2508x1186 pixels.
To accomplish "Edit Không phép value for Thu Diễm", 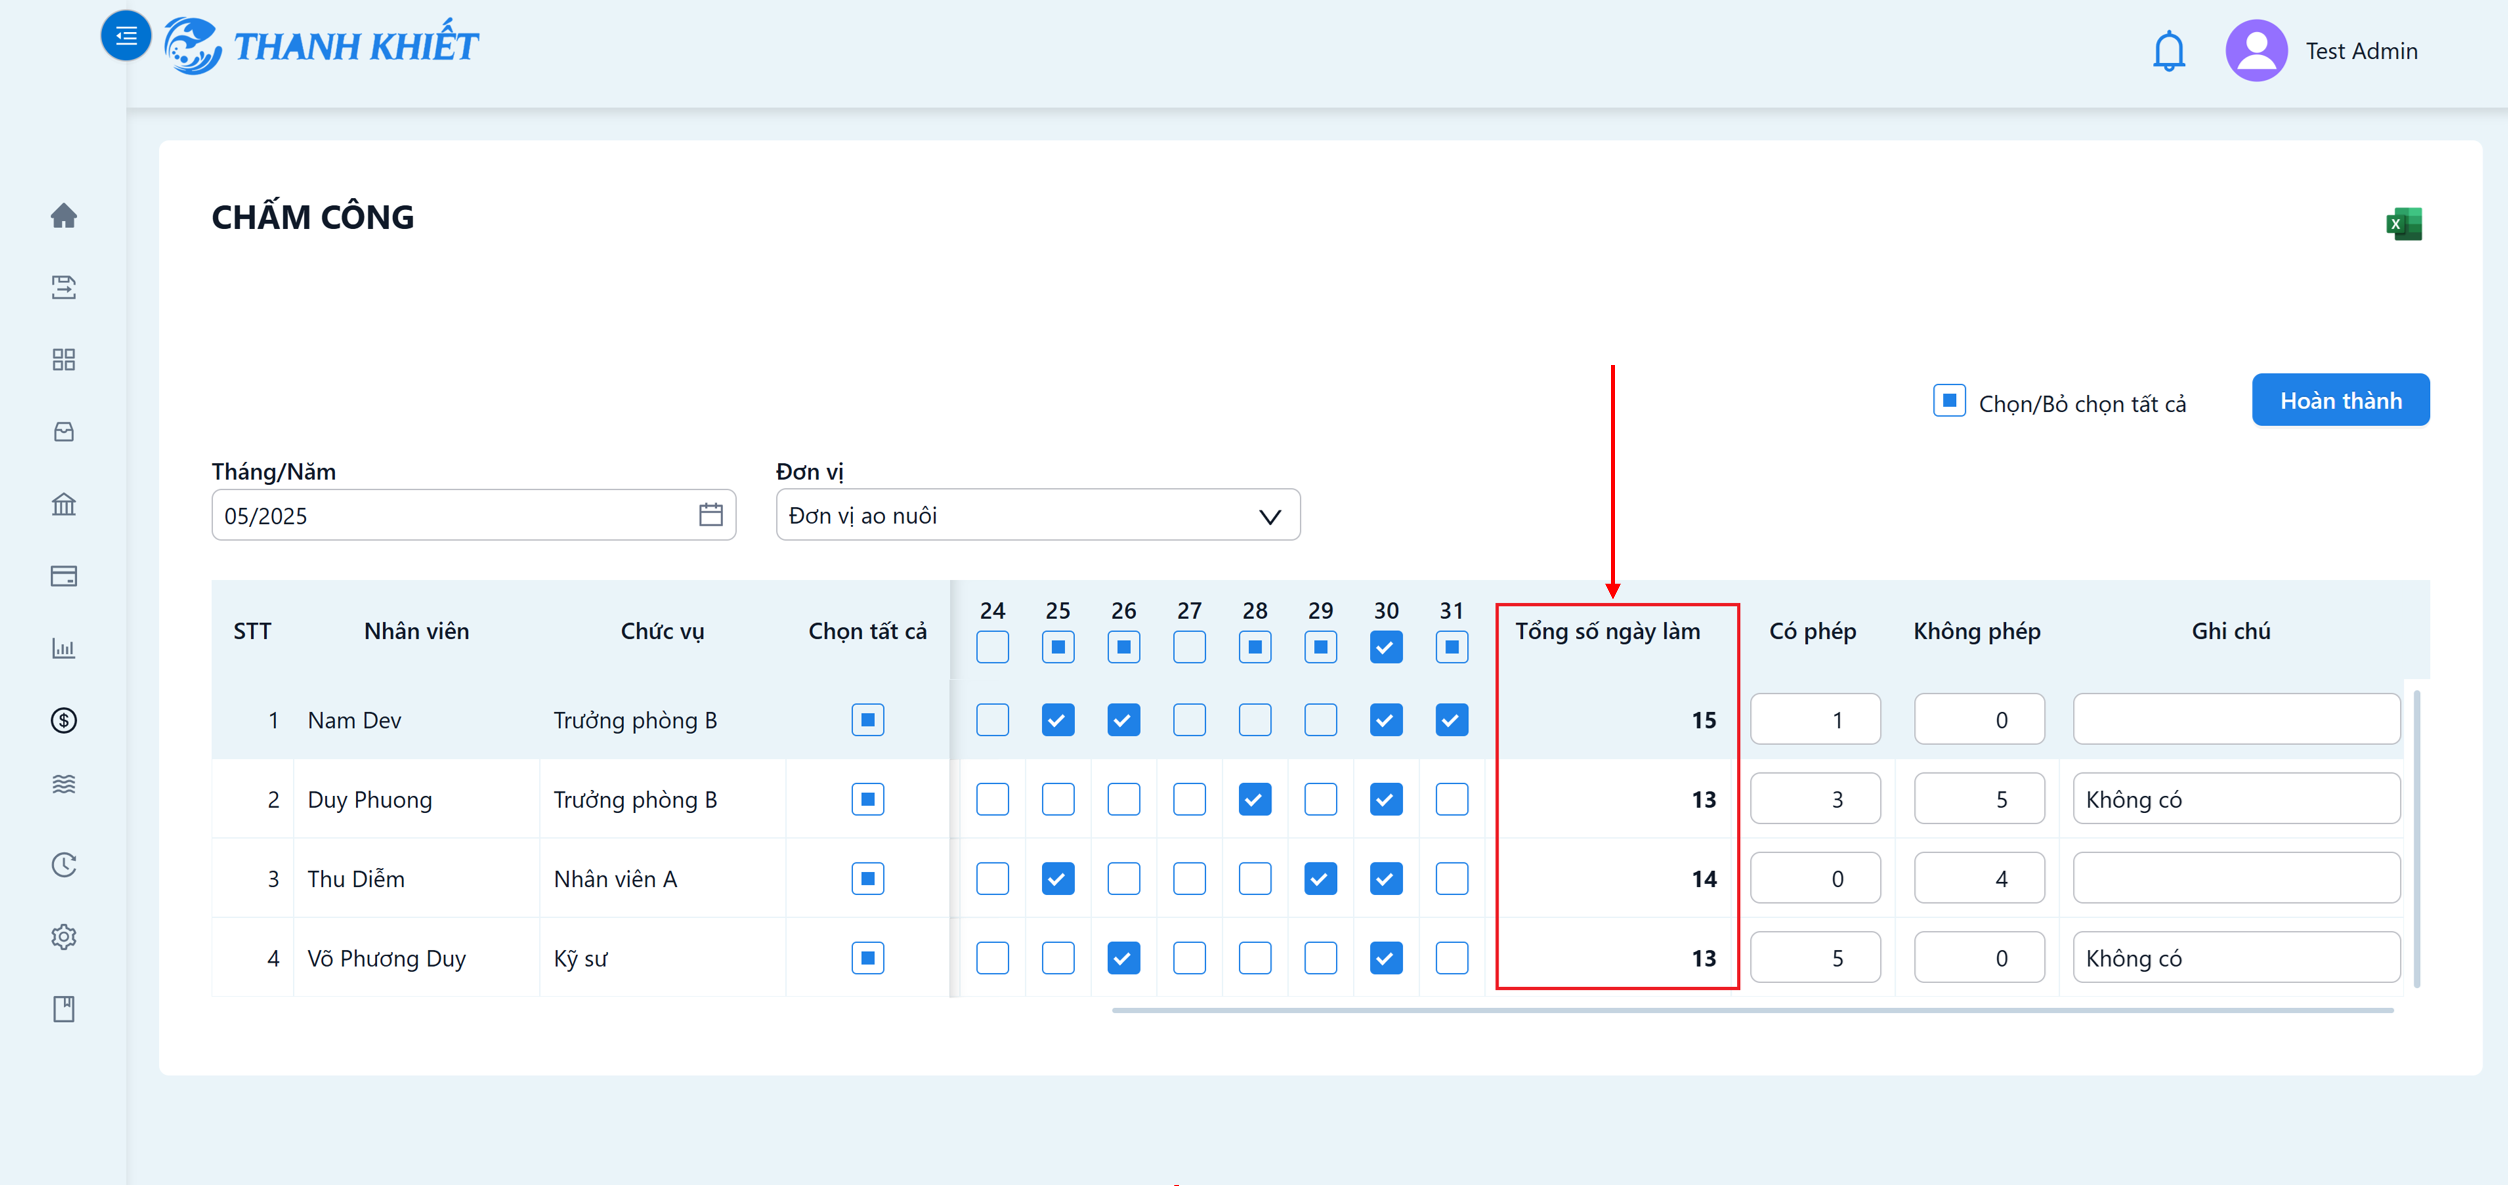I will point(1979,879).
